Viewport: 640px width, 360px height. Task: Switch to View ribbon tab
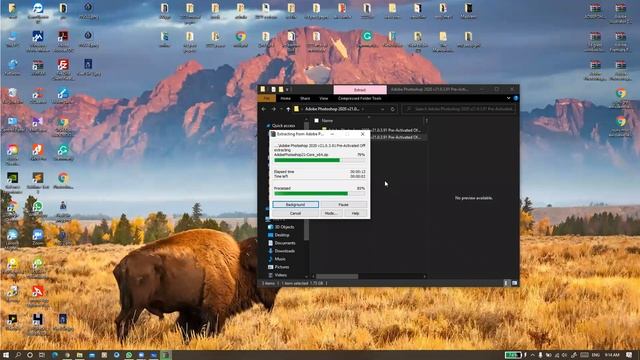(324, 98)
